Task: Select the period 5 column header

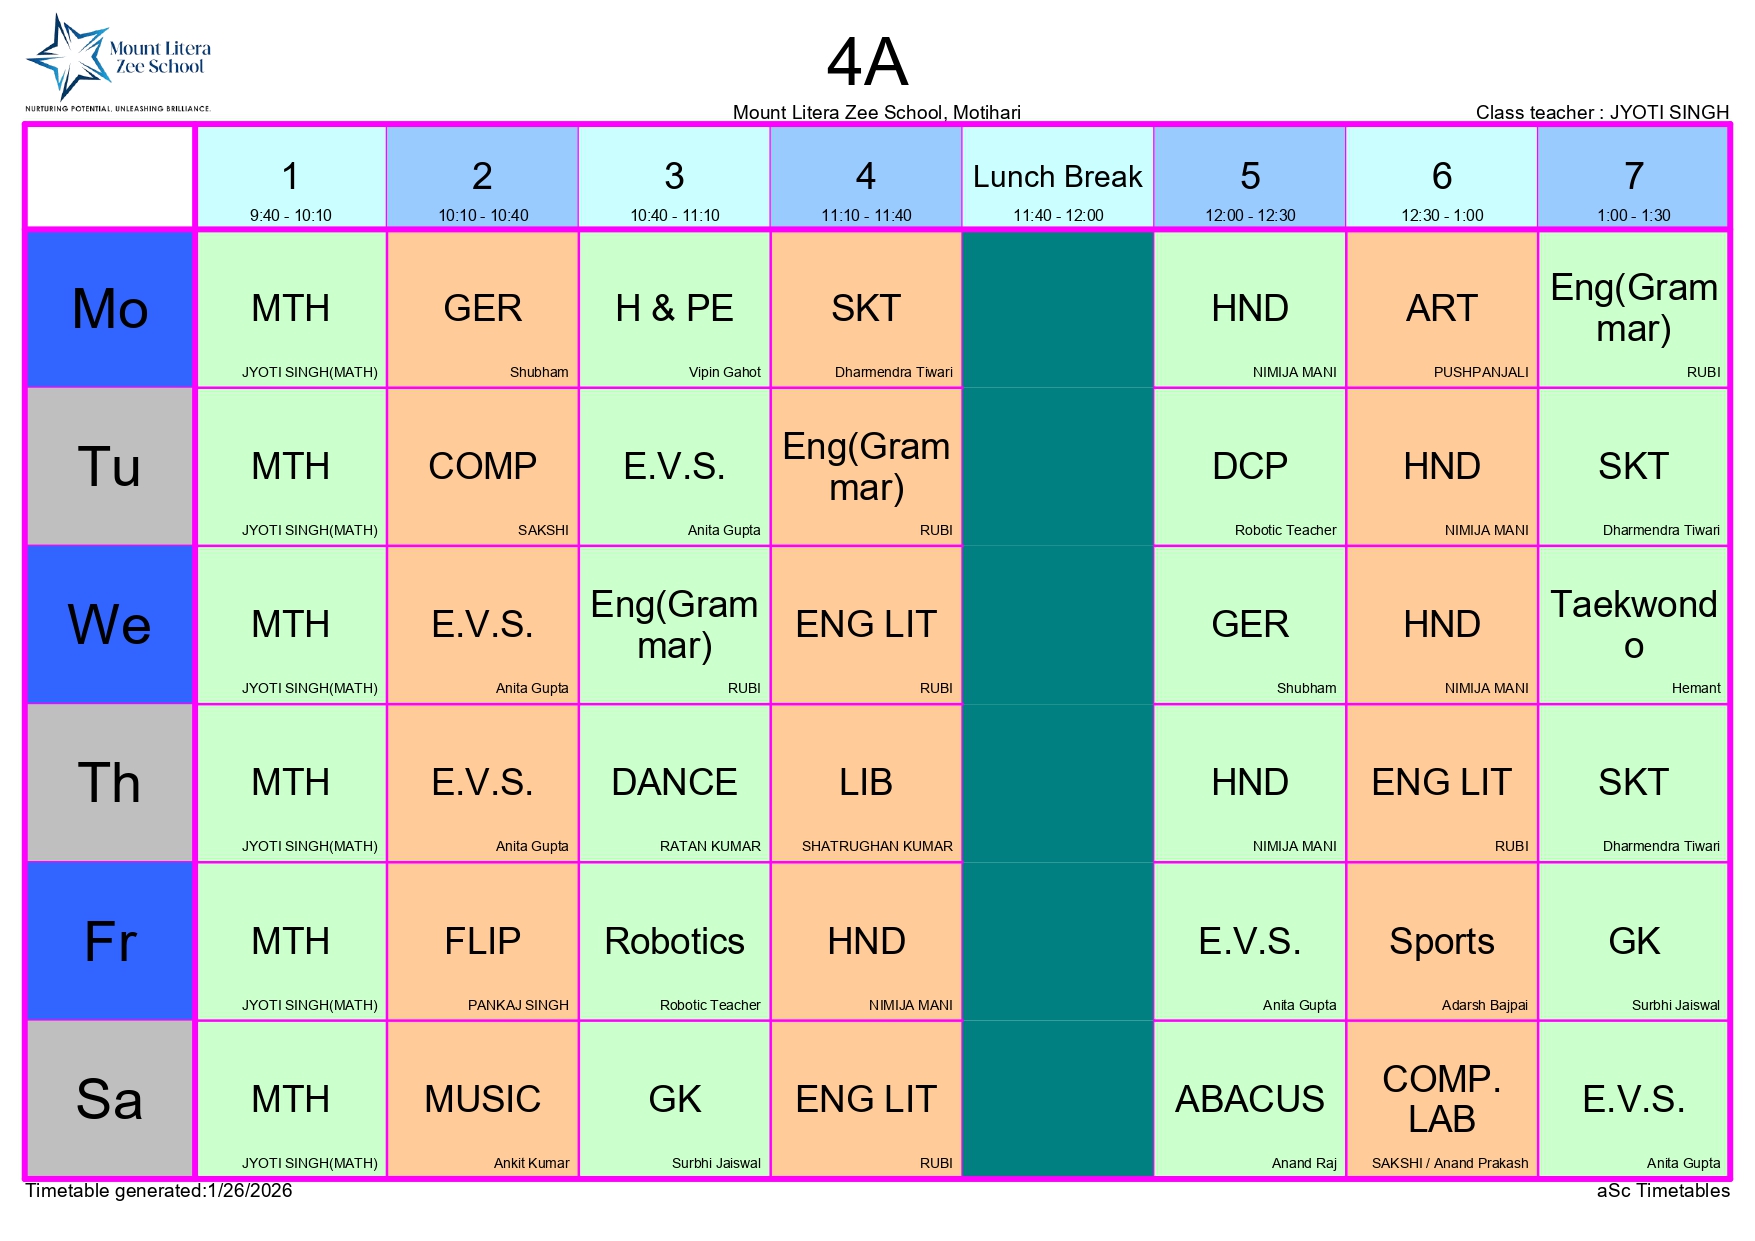Action: tap(1249, 178)
